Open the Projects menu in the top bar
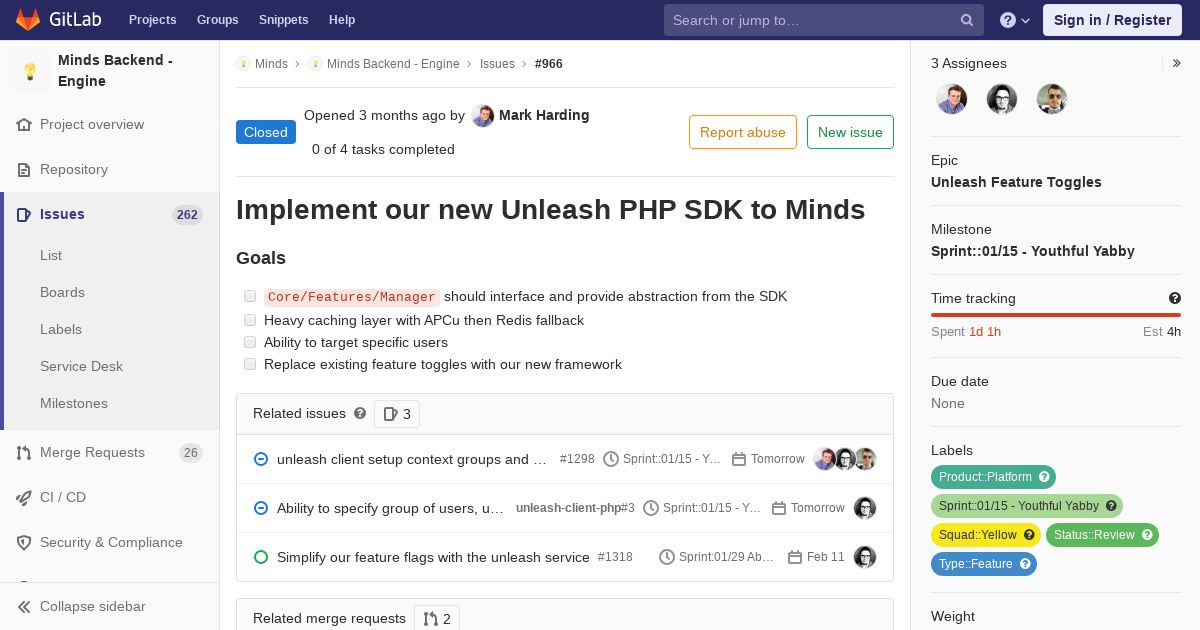 [152, 20]
